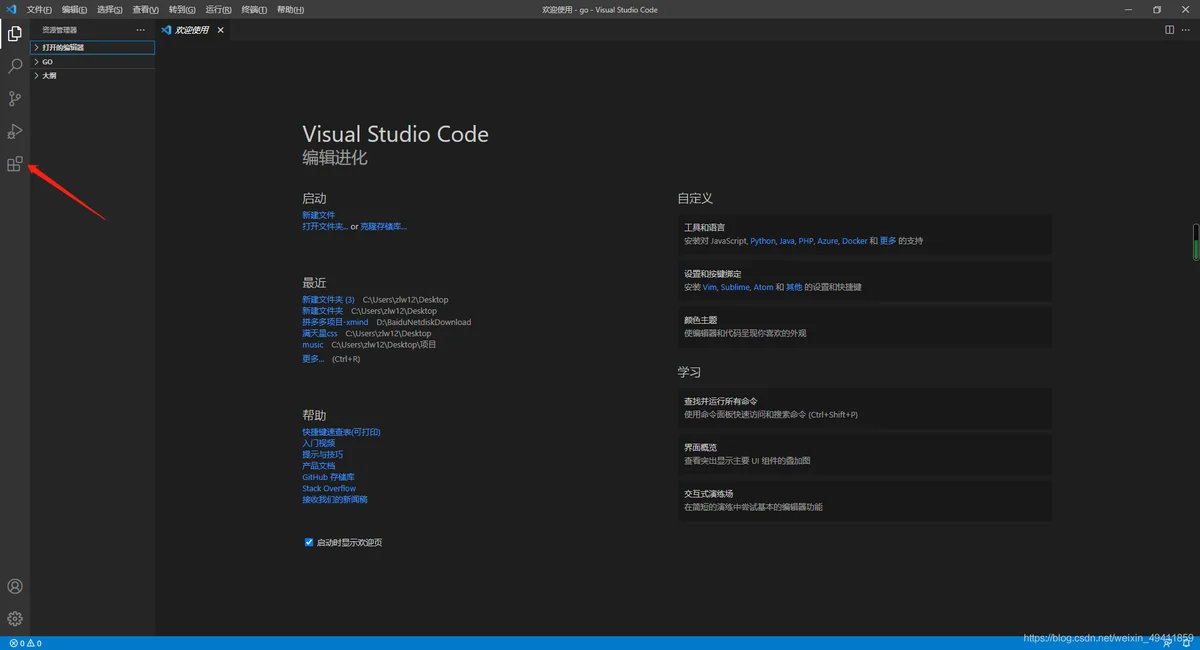Split the editor to the right
1200x650 pixels.
click(x=1170, y=30)
